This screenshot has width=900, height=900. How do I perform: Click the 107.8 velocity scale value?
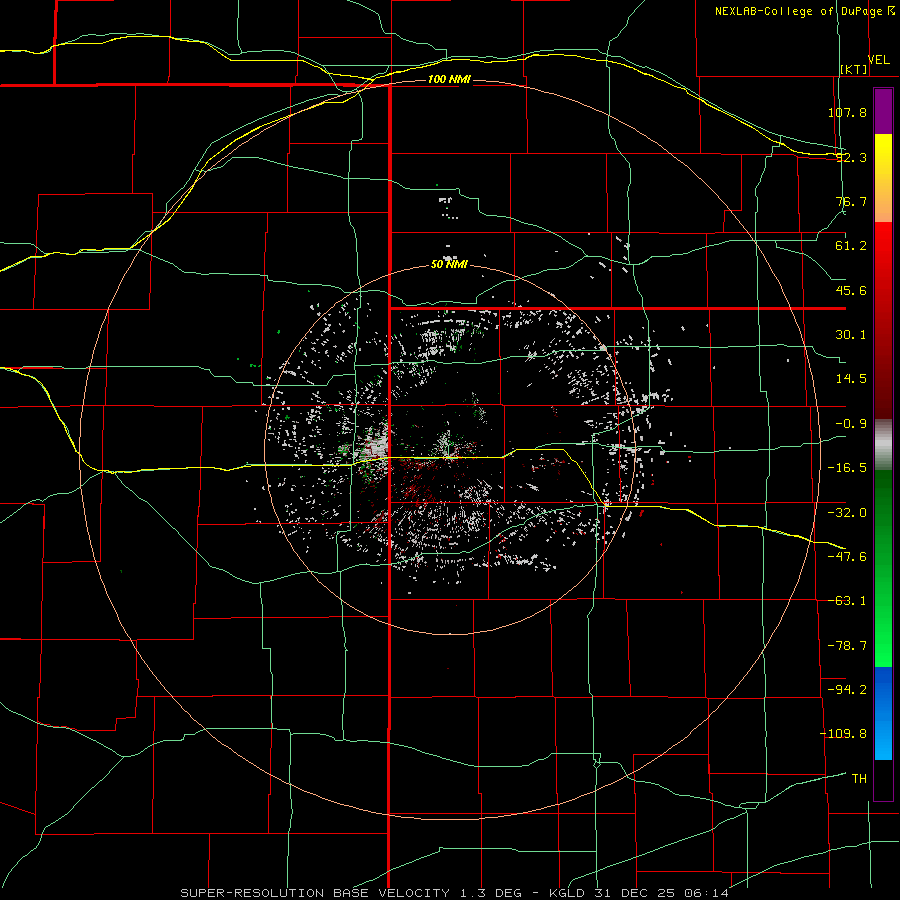coord(847,112)
